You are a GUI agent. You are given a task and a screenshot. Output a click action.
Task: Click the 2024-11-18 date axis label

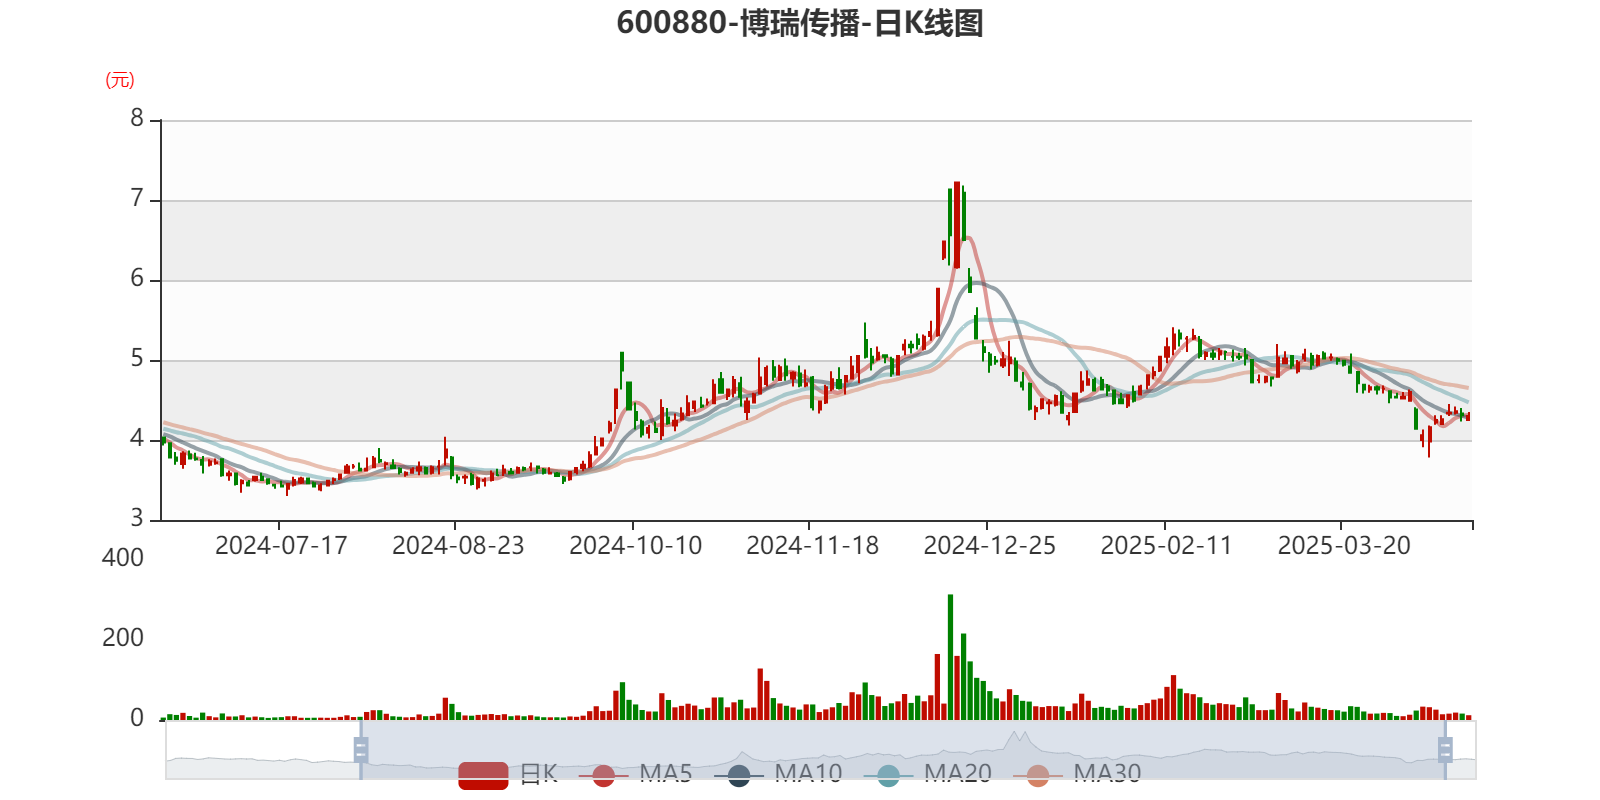tap(812, 546)
